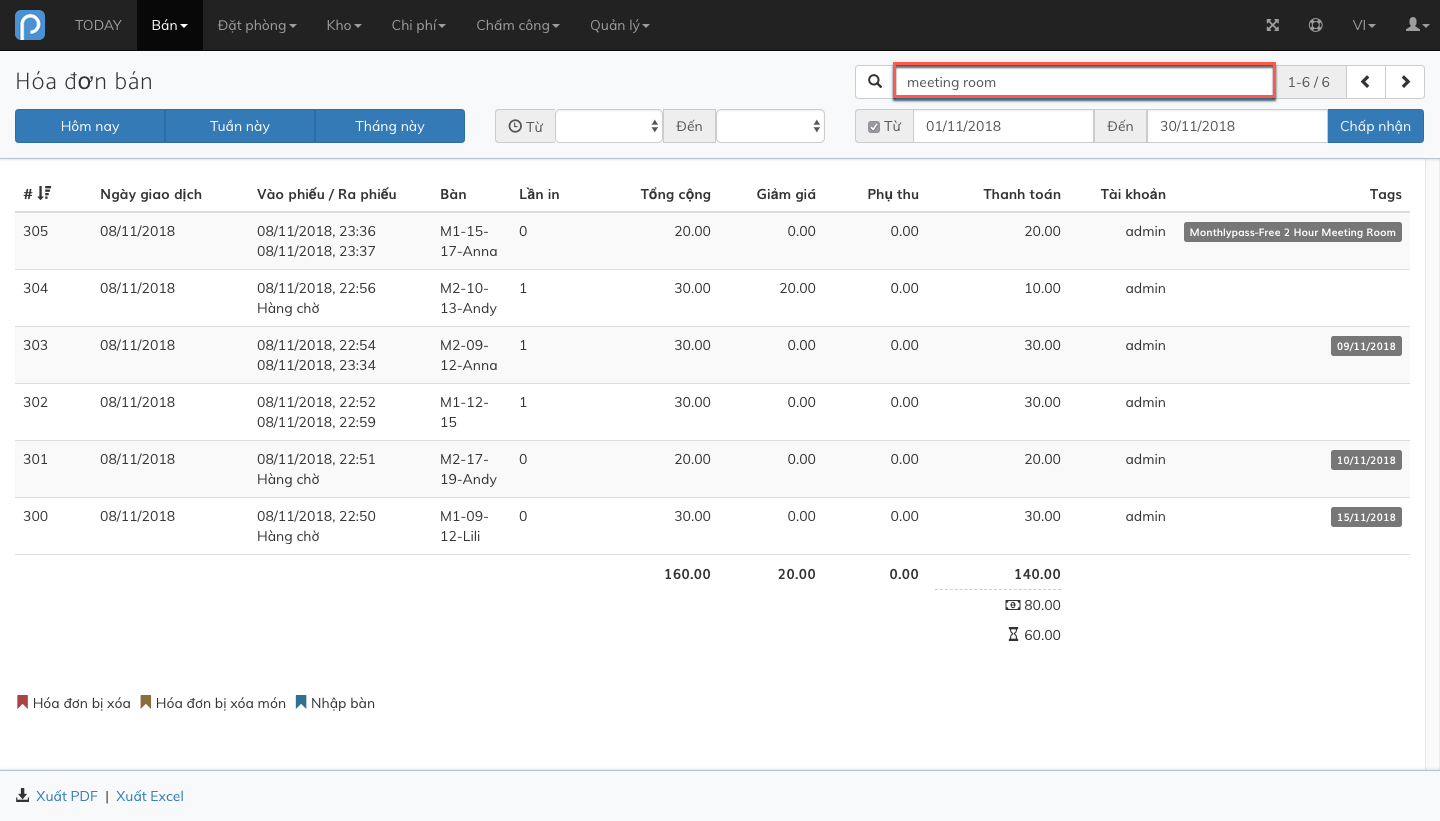Expand the Đặt phòng menu
1440x821 pixels.
pyautogui.click(x=257, y=25)
